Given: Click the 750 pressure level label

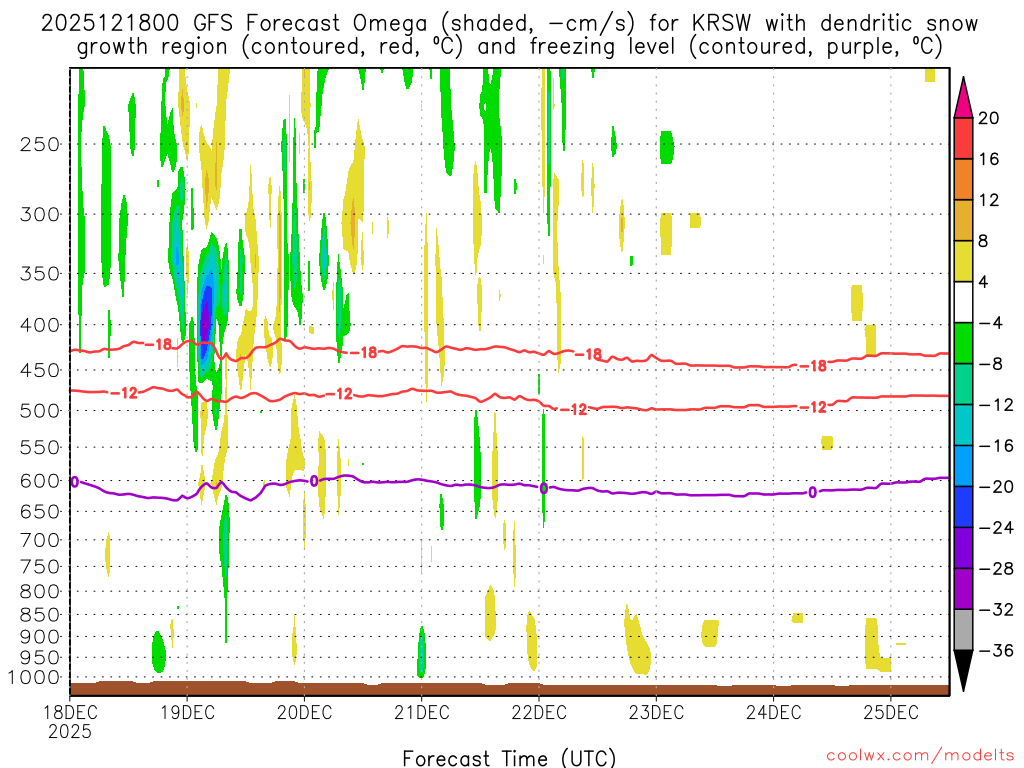Looking at the screenshot, I should [40, 567].
